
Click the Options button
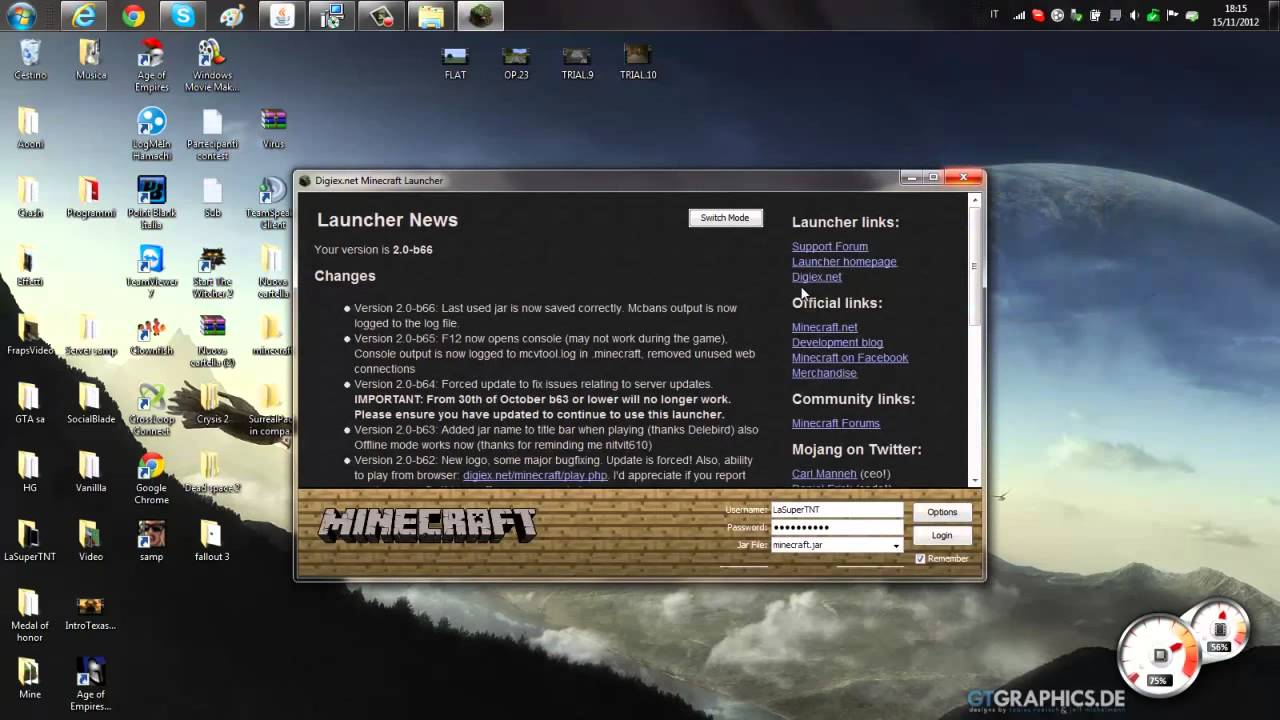942,512
